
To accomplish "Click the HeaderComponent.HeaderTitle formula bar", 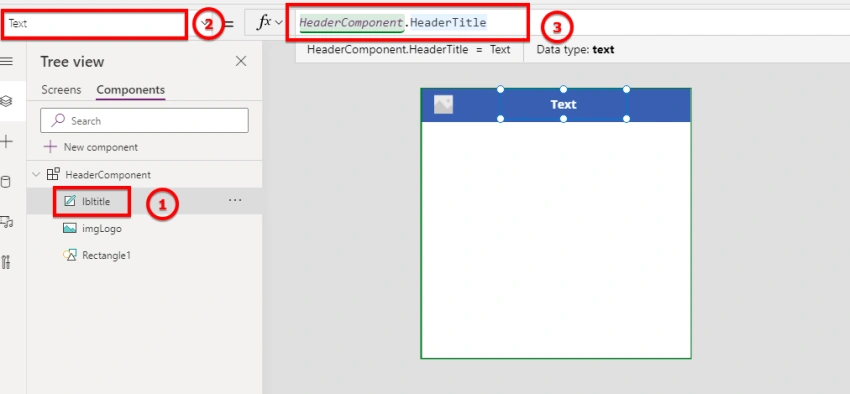I will [393, 23].
